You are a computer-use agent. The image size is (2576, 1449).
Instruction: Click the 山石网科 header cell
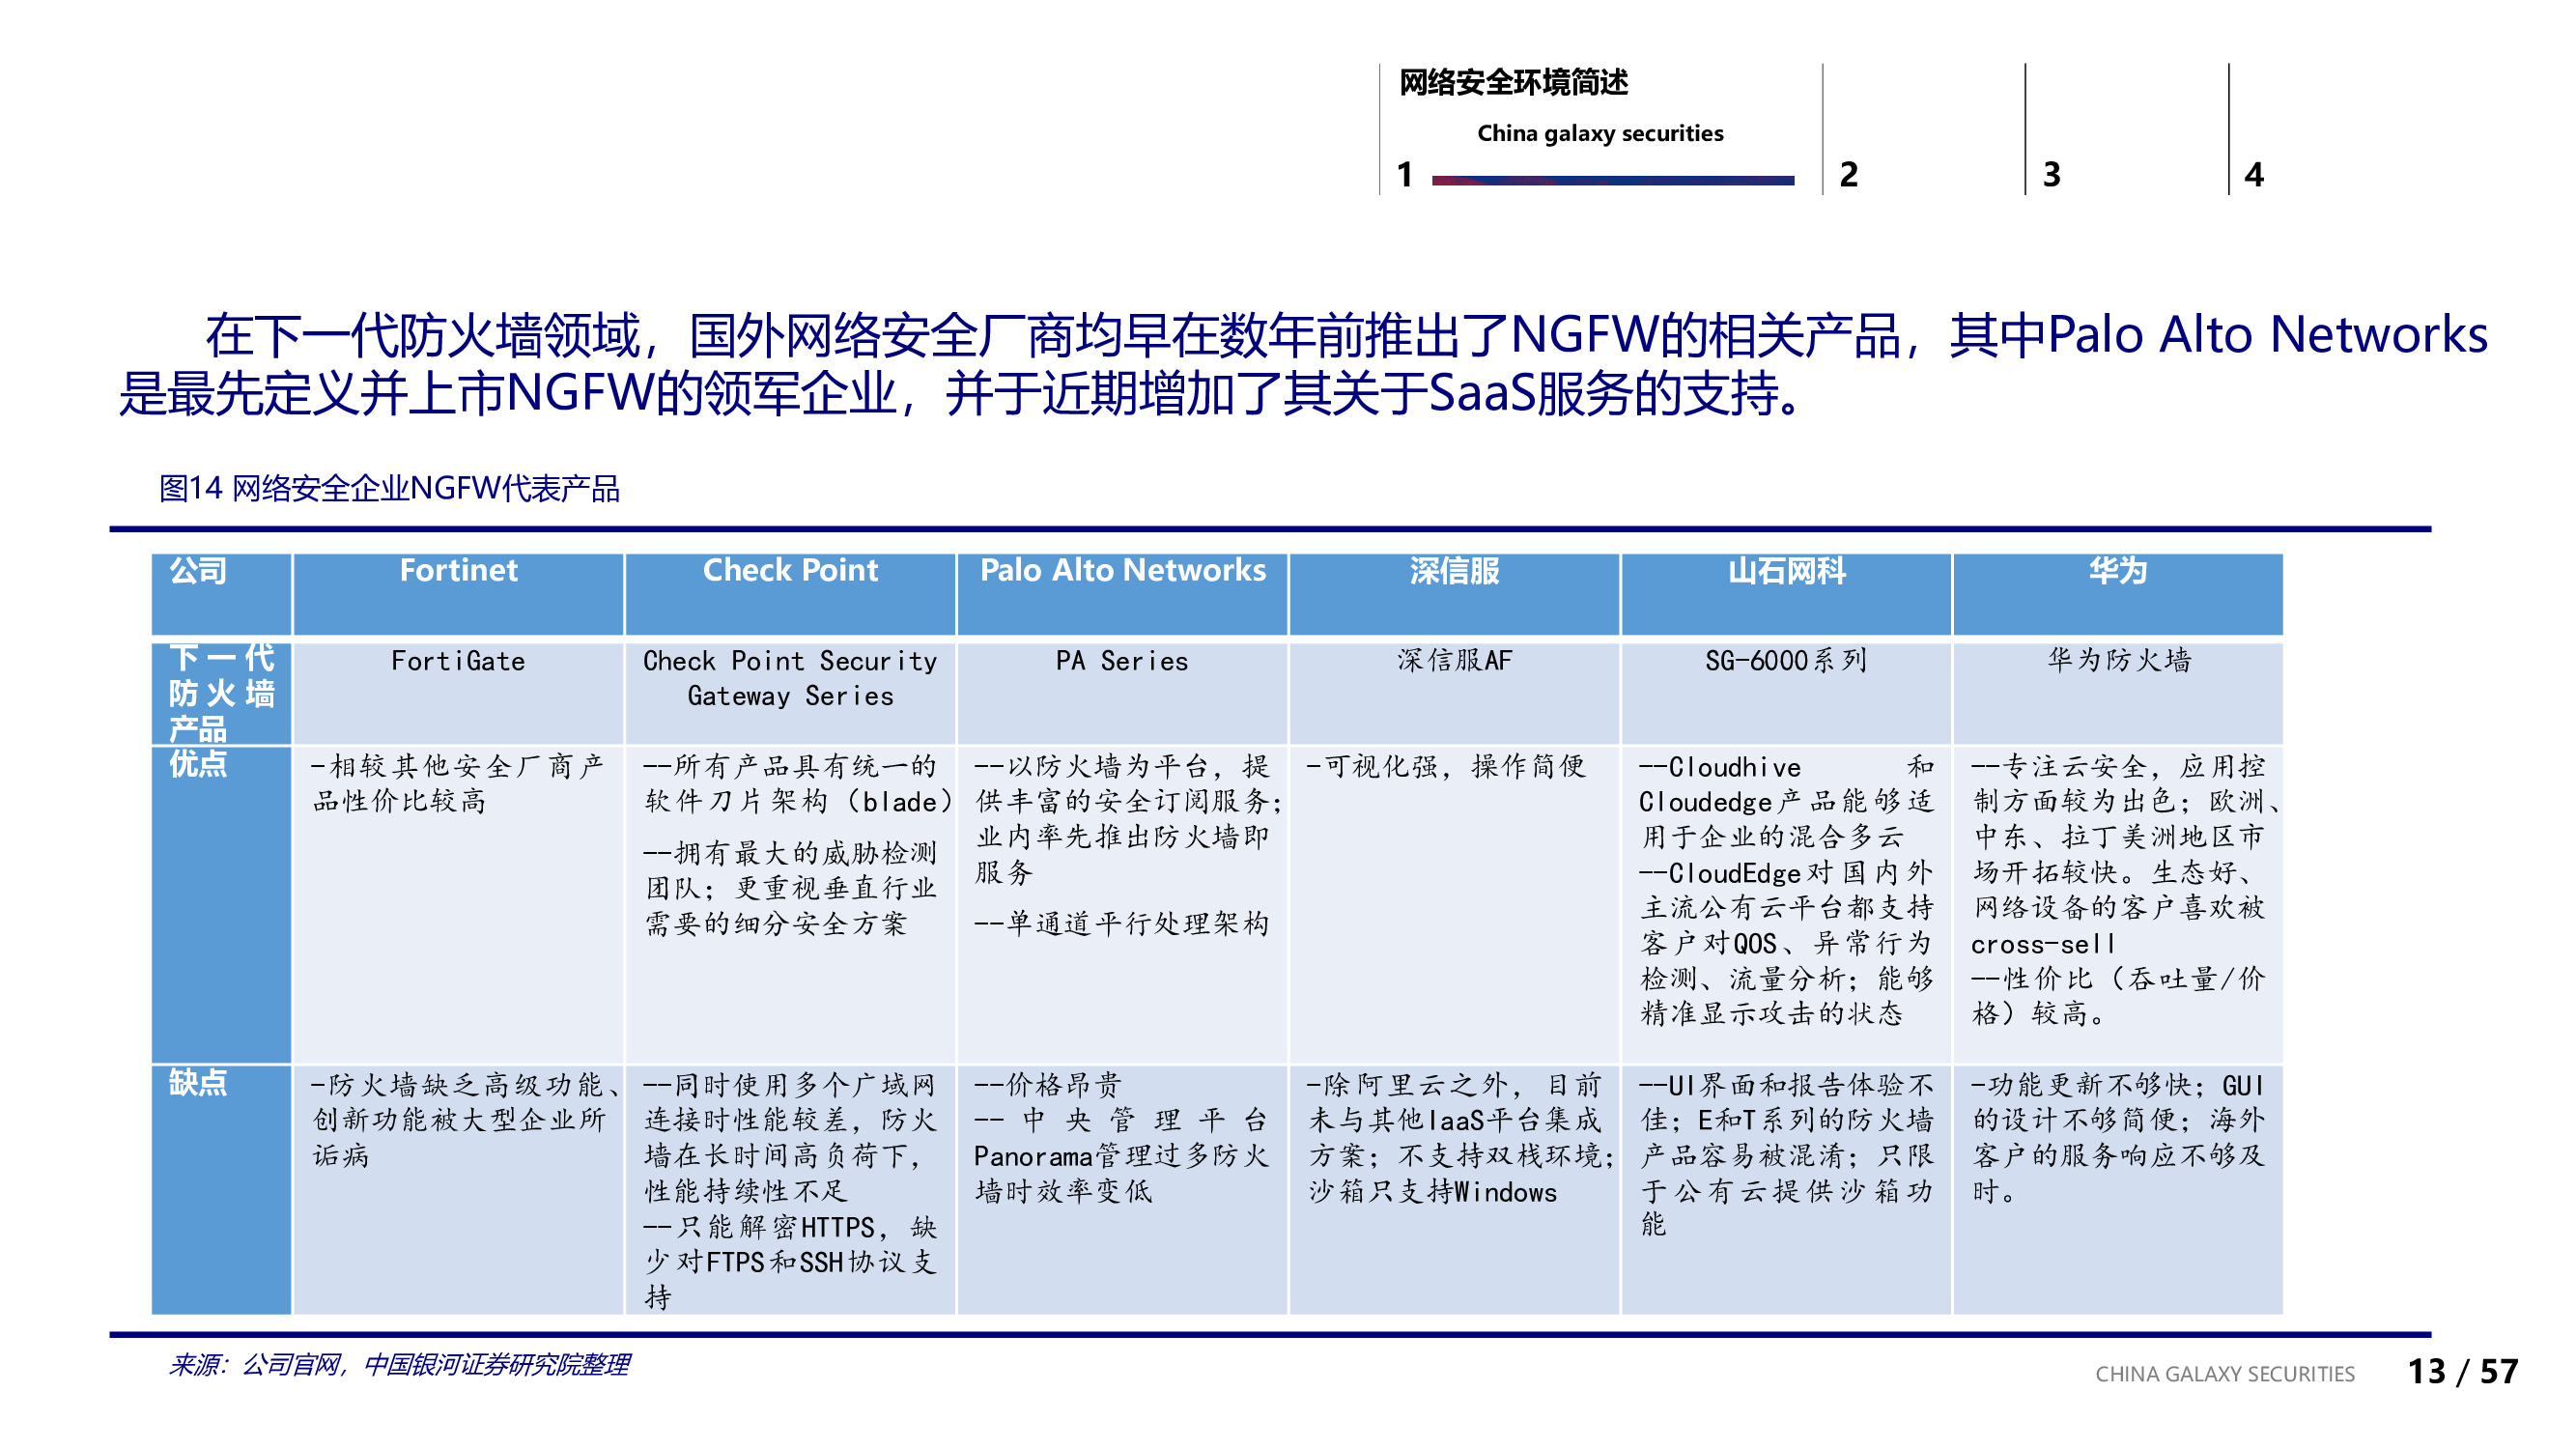(x=1786, y=572)
